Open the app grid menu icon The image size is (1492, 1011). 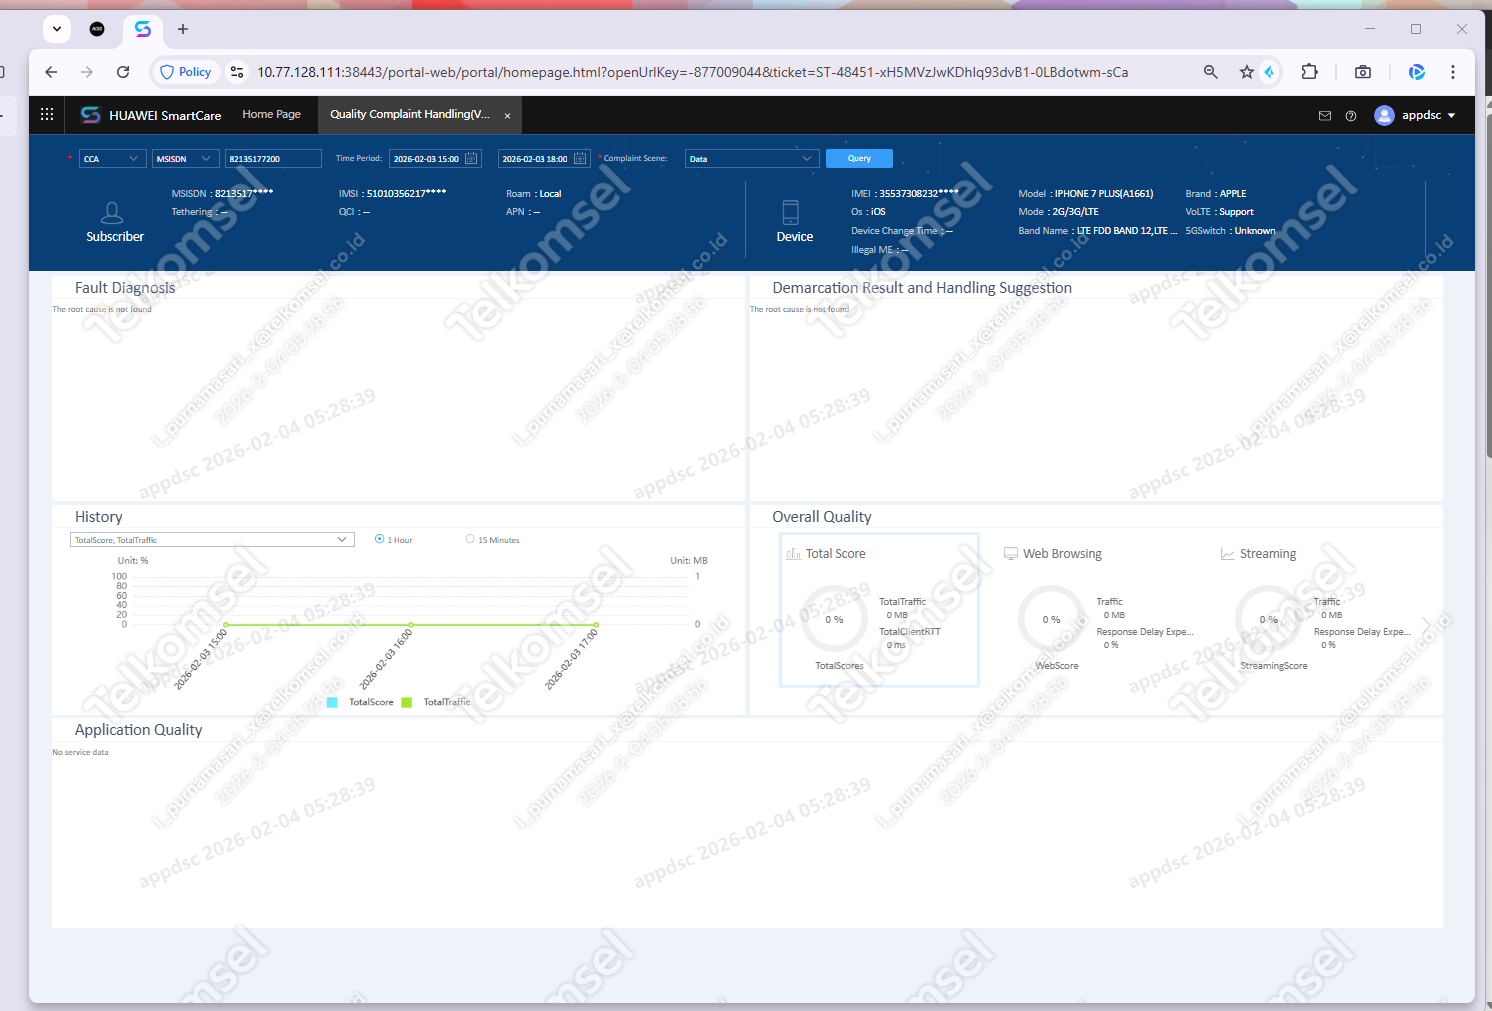[x=47, y=115]
